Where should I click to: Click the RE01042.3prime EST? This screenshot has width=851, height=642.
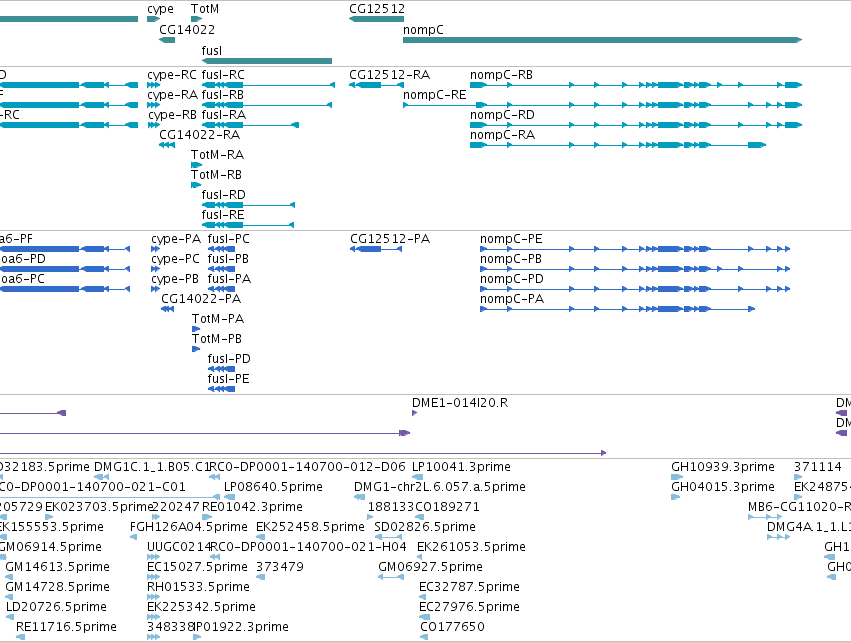(x=206, y=517)
